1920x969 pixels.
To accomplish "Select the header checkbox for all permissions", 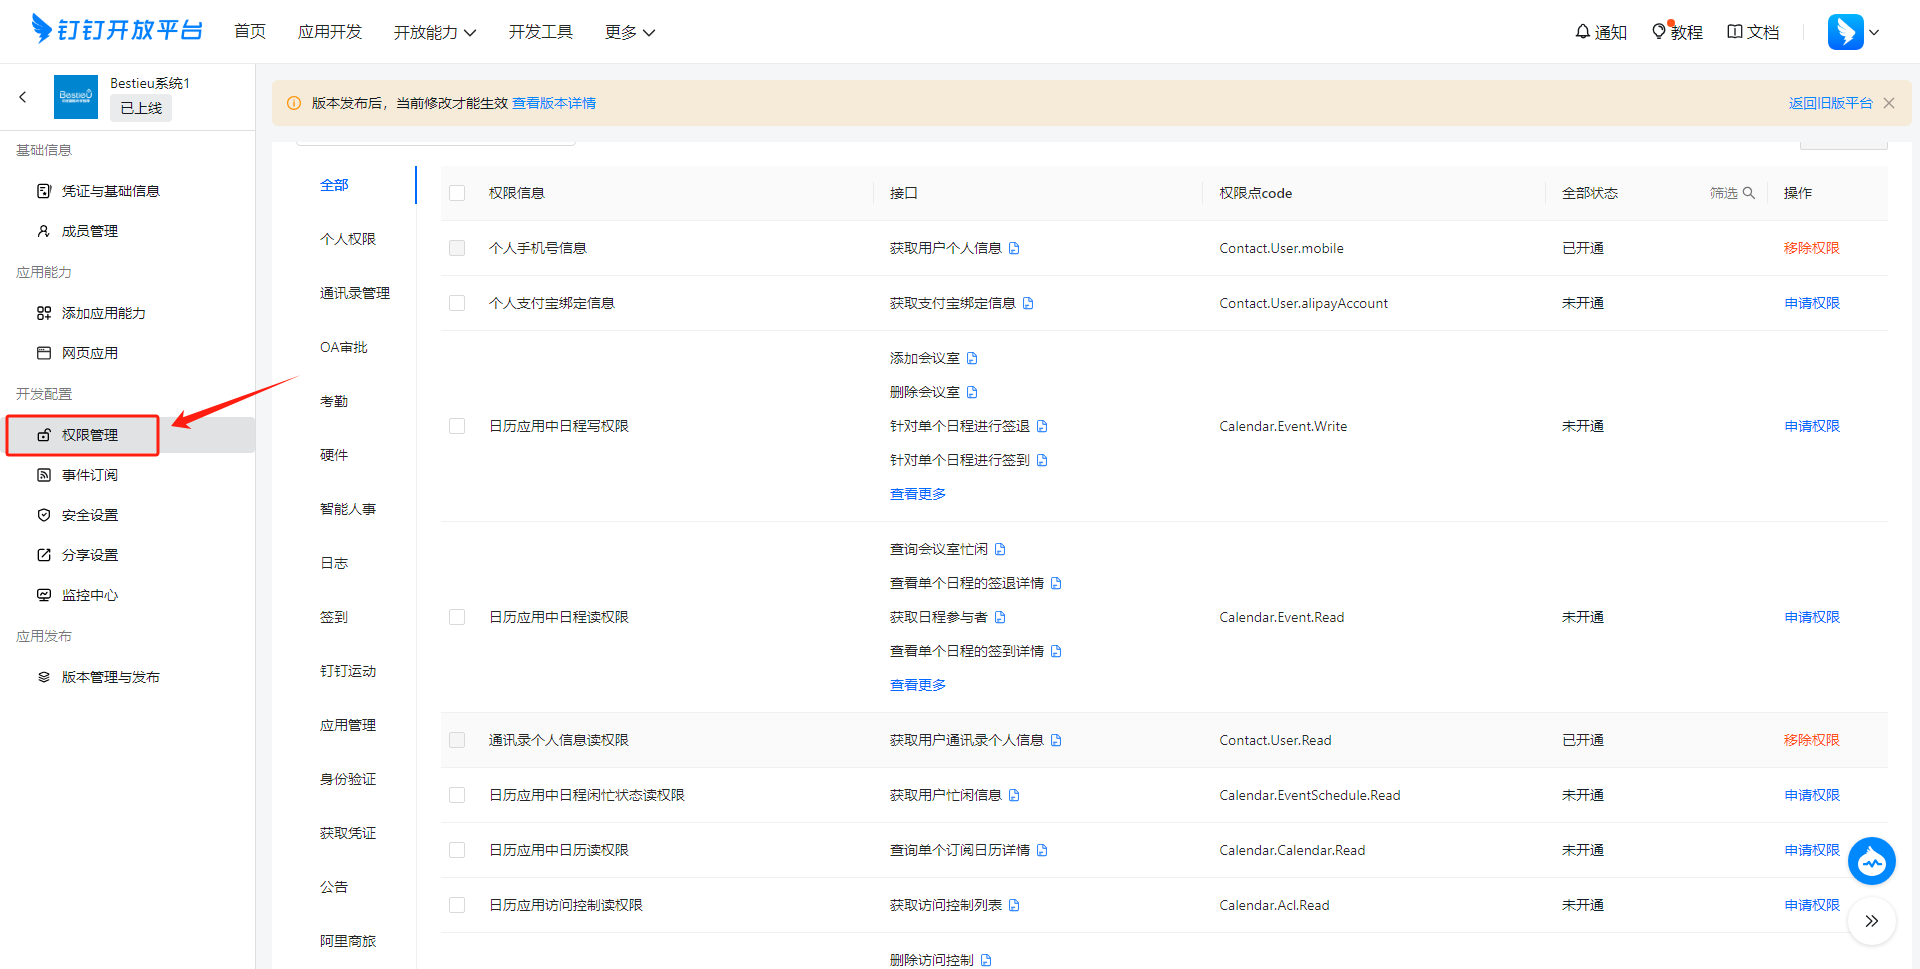I will pyautogui.click(x=457, y=193).
